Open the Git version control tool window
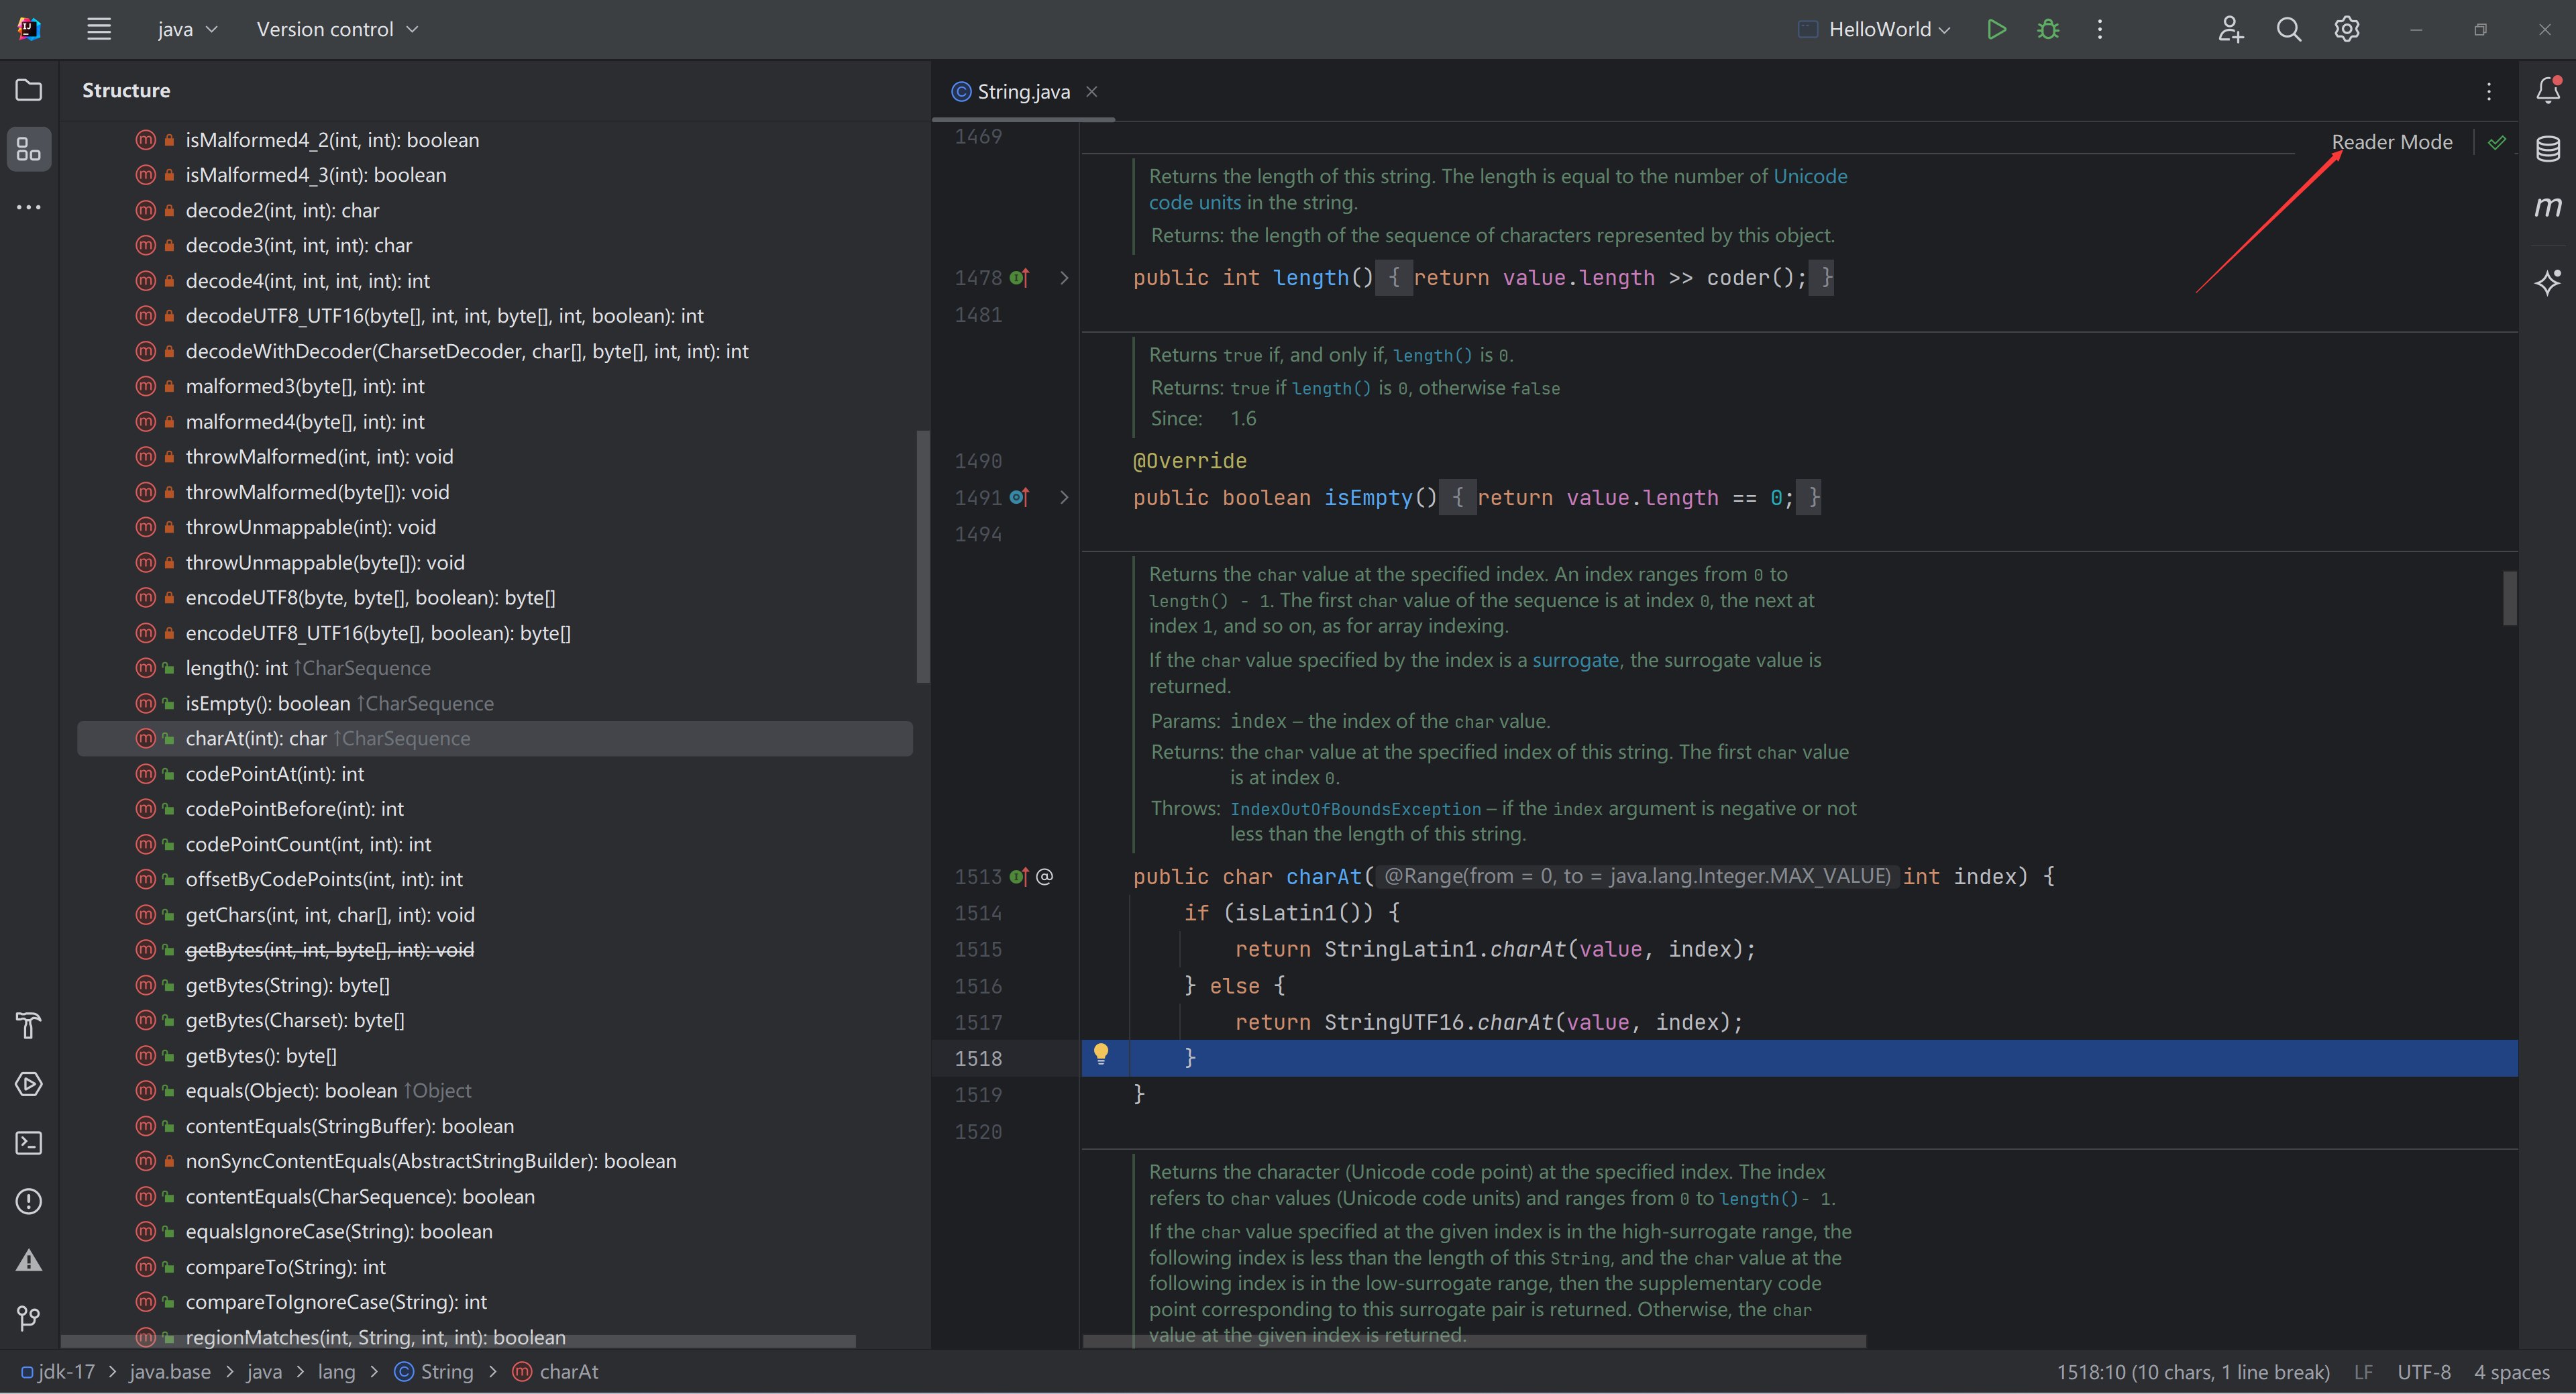The image size is (2576, 1394). tap(29, 1318)
